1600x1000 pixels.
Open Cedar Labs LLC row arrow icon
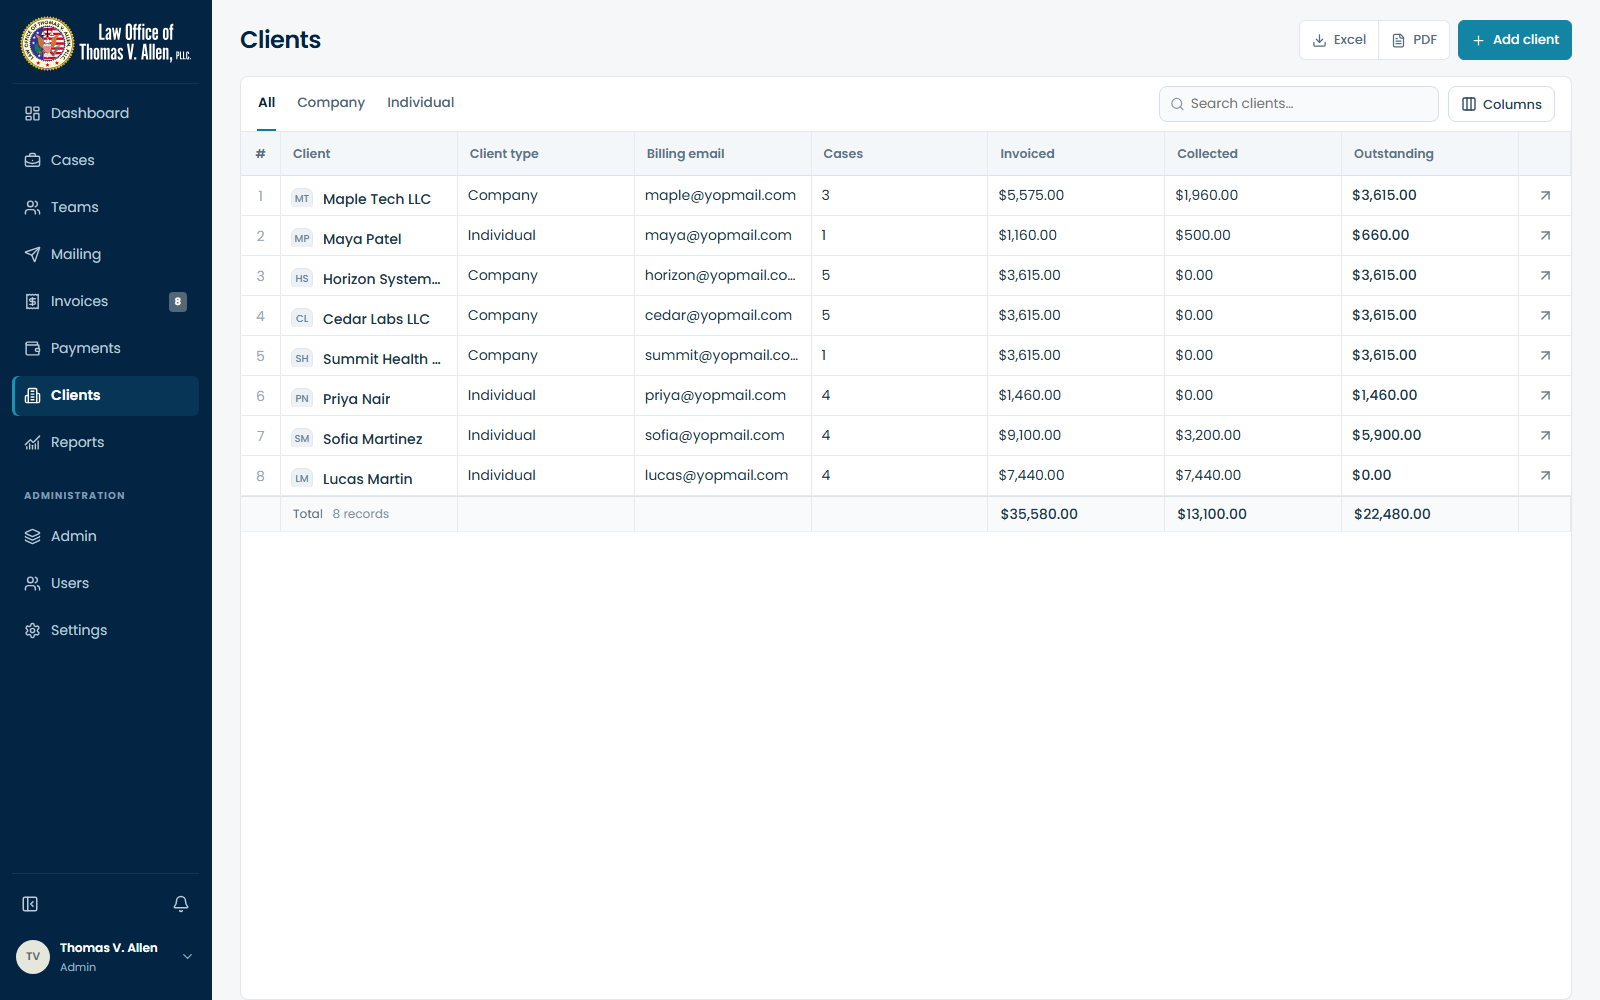[1545, 316]
